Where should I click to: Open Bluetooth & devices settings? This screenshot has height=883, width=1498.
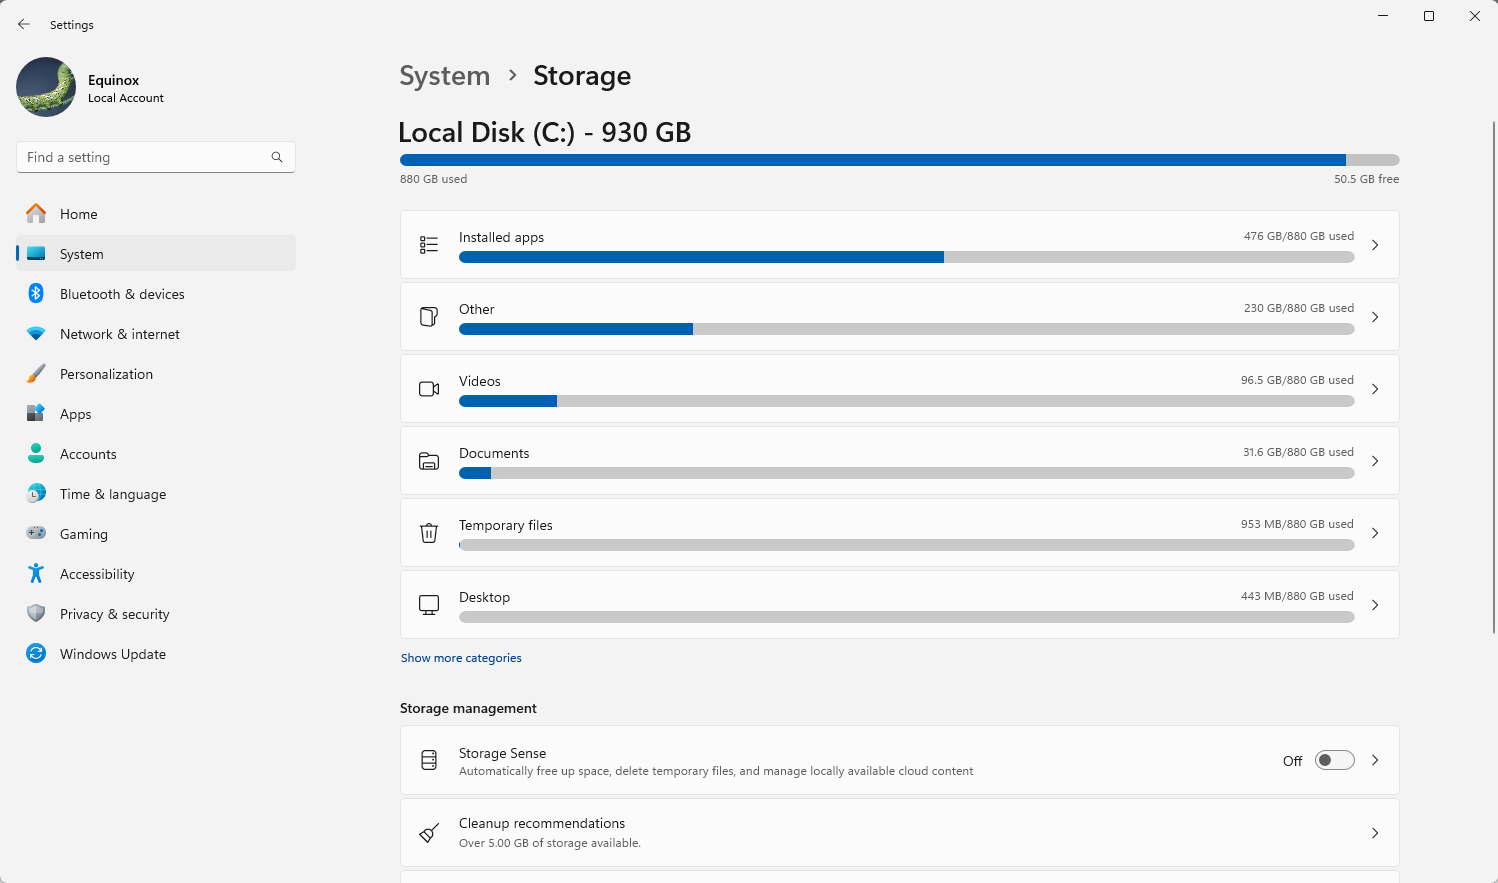pos(122,294)
